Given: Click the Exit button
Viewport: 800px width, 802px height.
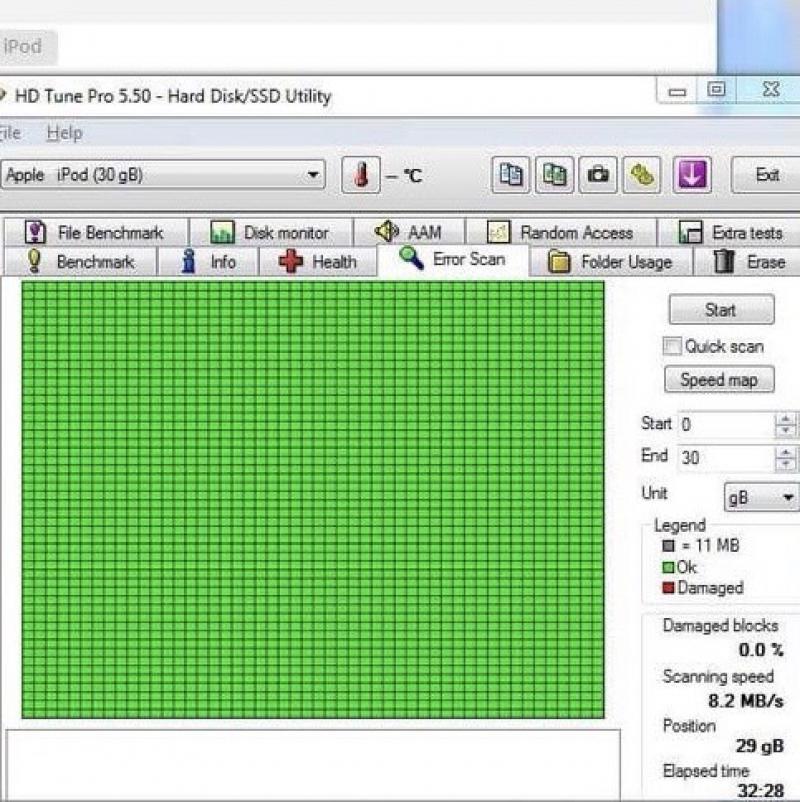Looking at the screenshot, I should pos(766,175).
